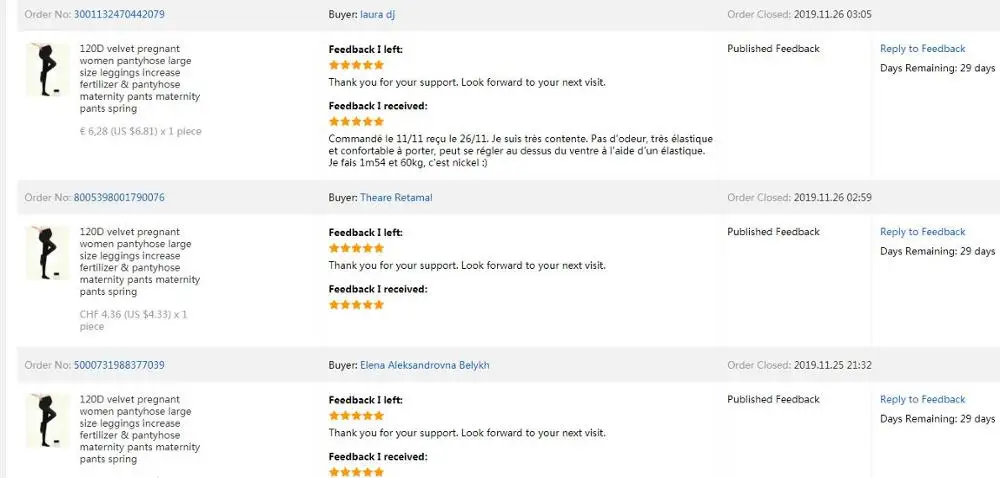View buyer laura dj's profile
The image size is (1000, 478).
tap(385, 14)
